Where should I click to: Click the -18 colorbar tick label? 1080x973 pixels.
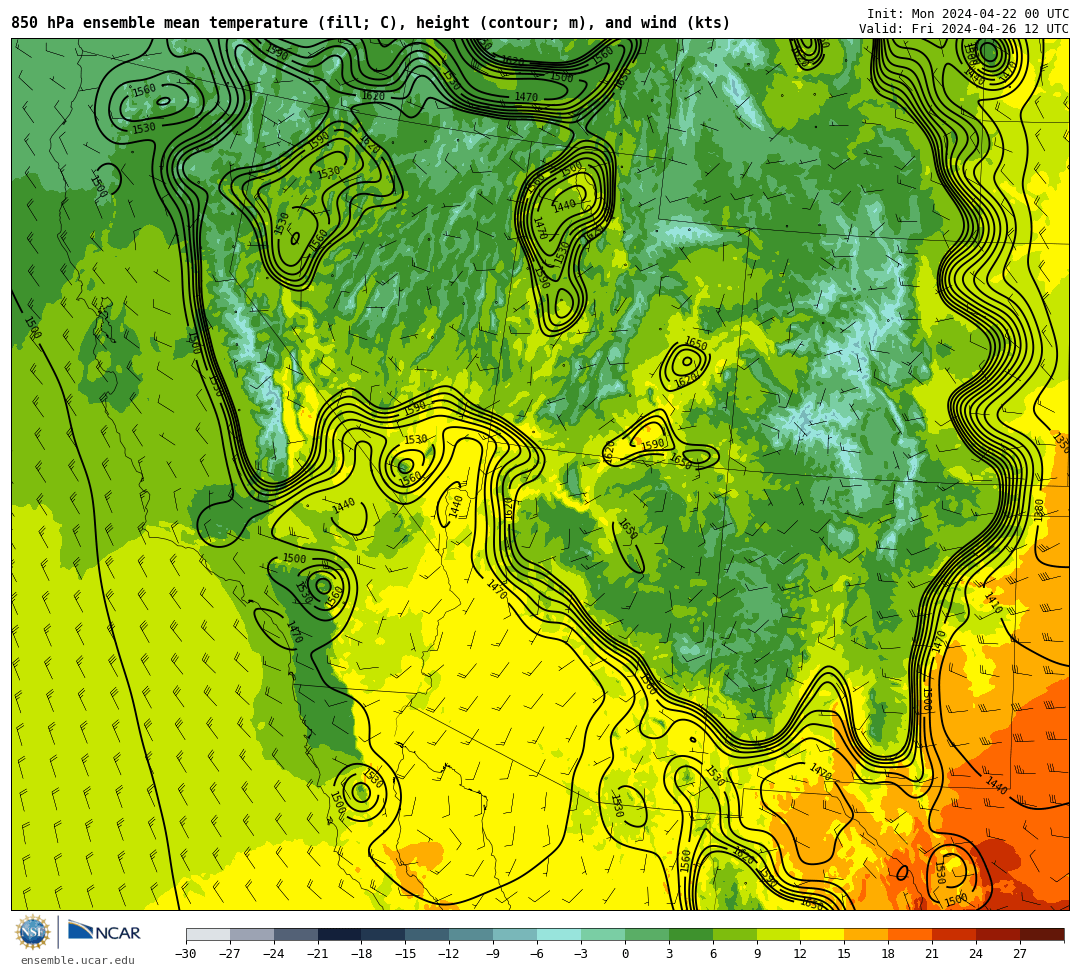pyautogui.click(x=362, y=954)
